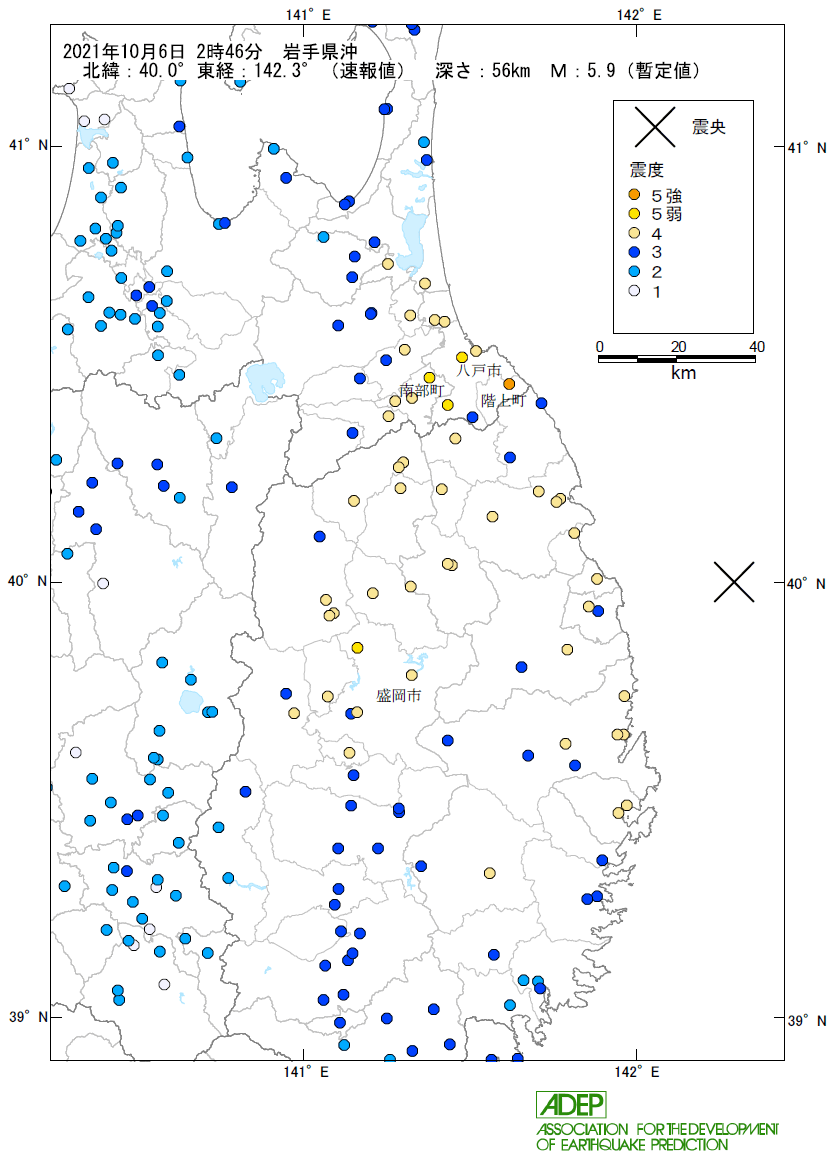Click the 階上町 town label
The height and width of the screenshot is (1161, 838).
[x=503, y=401]
